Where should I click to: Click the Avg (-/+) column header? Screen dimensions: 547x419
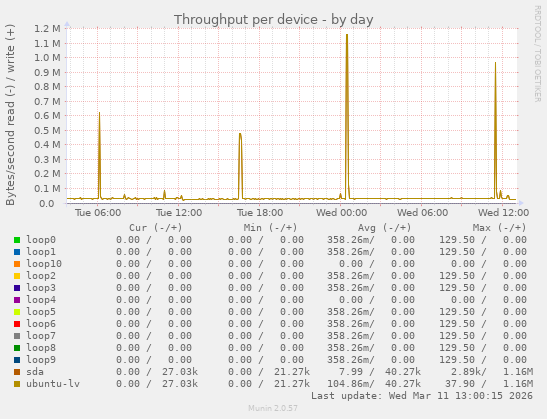(384, 228)
